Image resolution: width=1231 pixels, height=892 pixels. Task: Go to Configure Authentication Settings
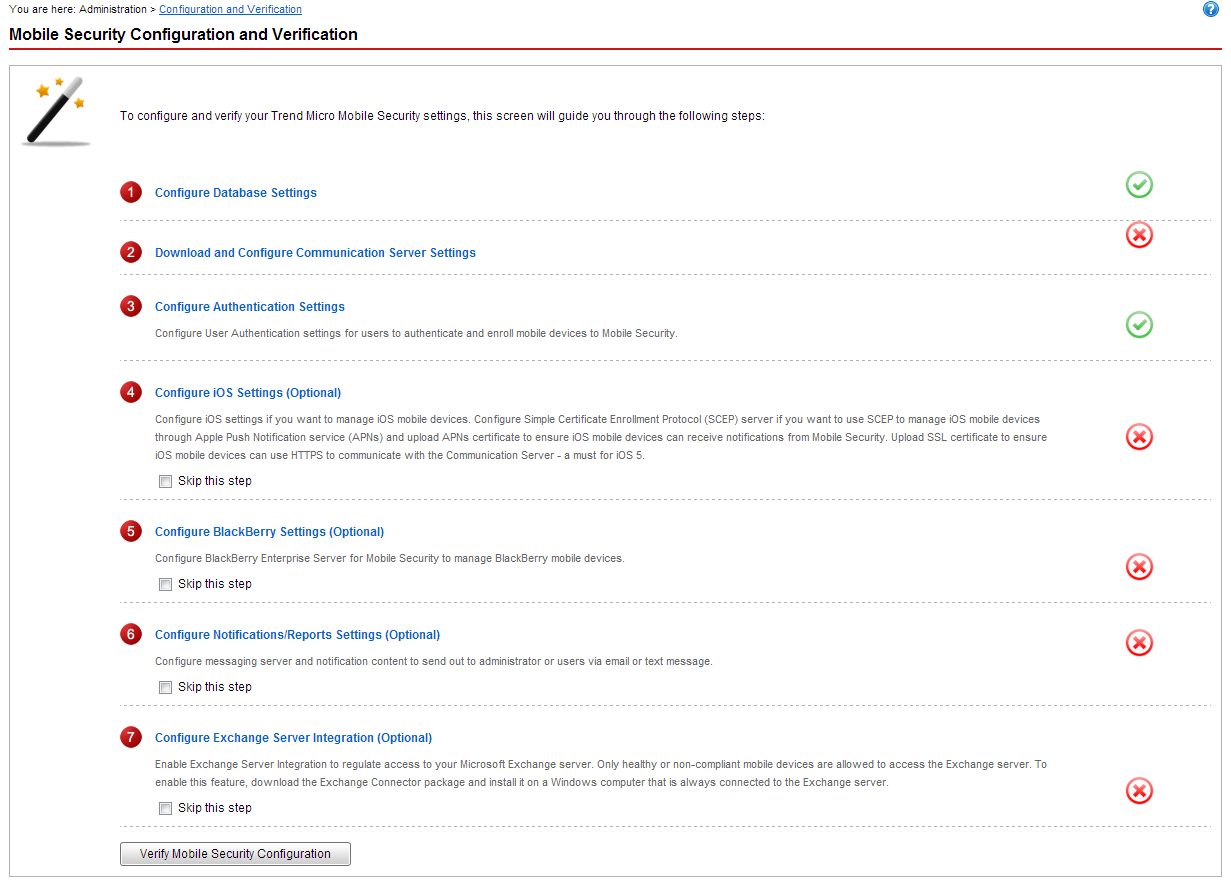pyautogui.click(x=249, y=307)
